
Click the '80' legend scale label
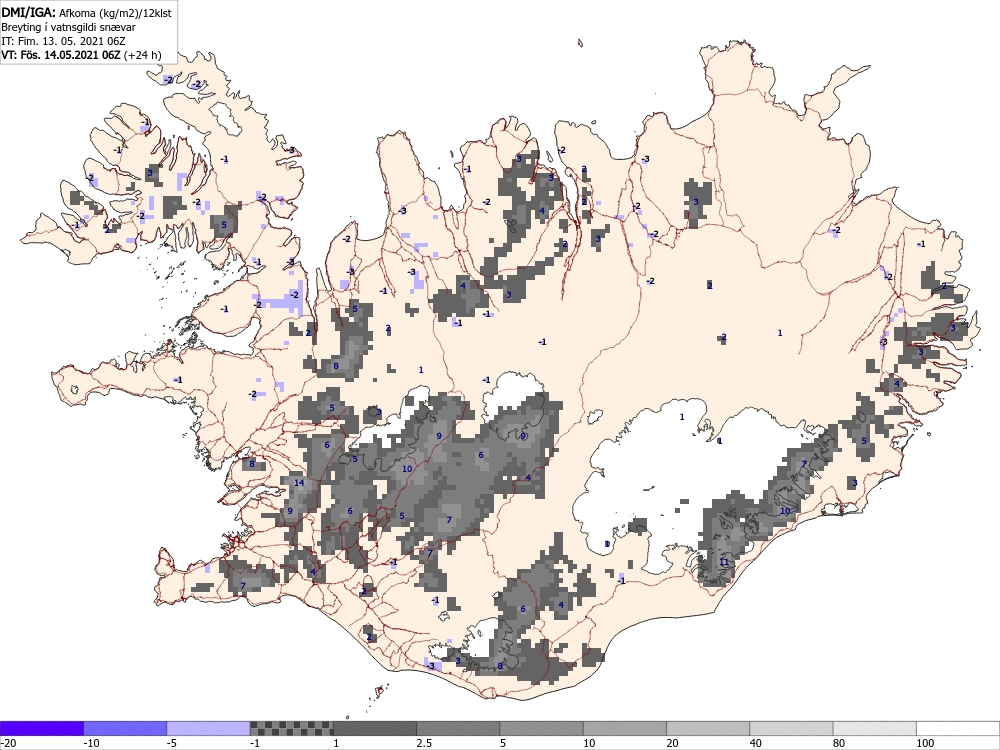pos(839,743)
